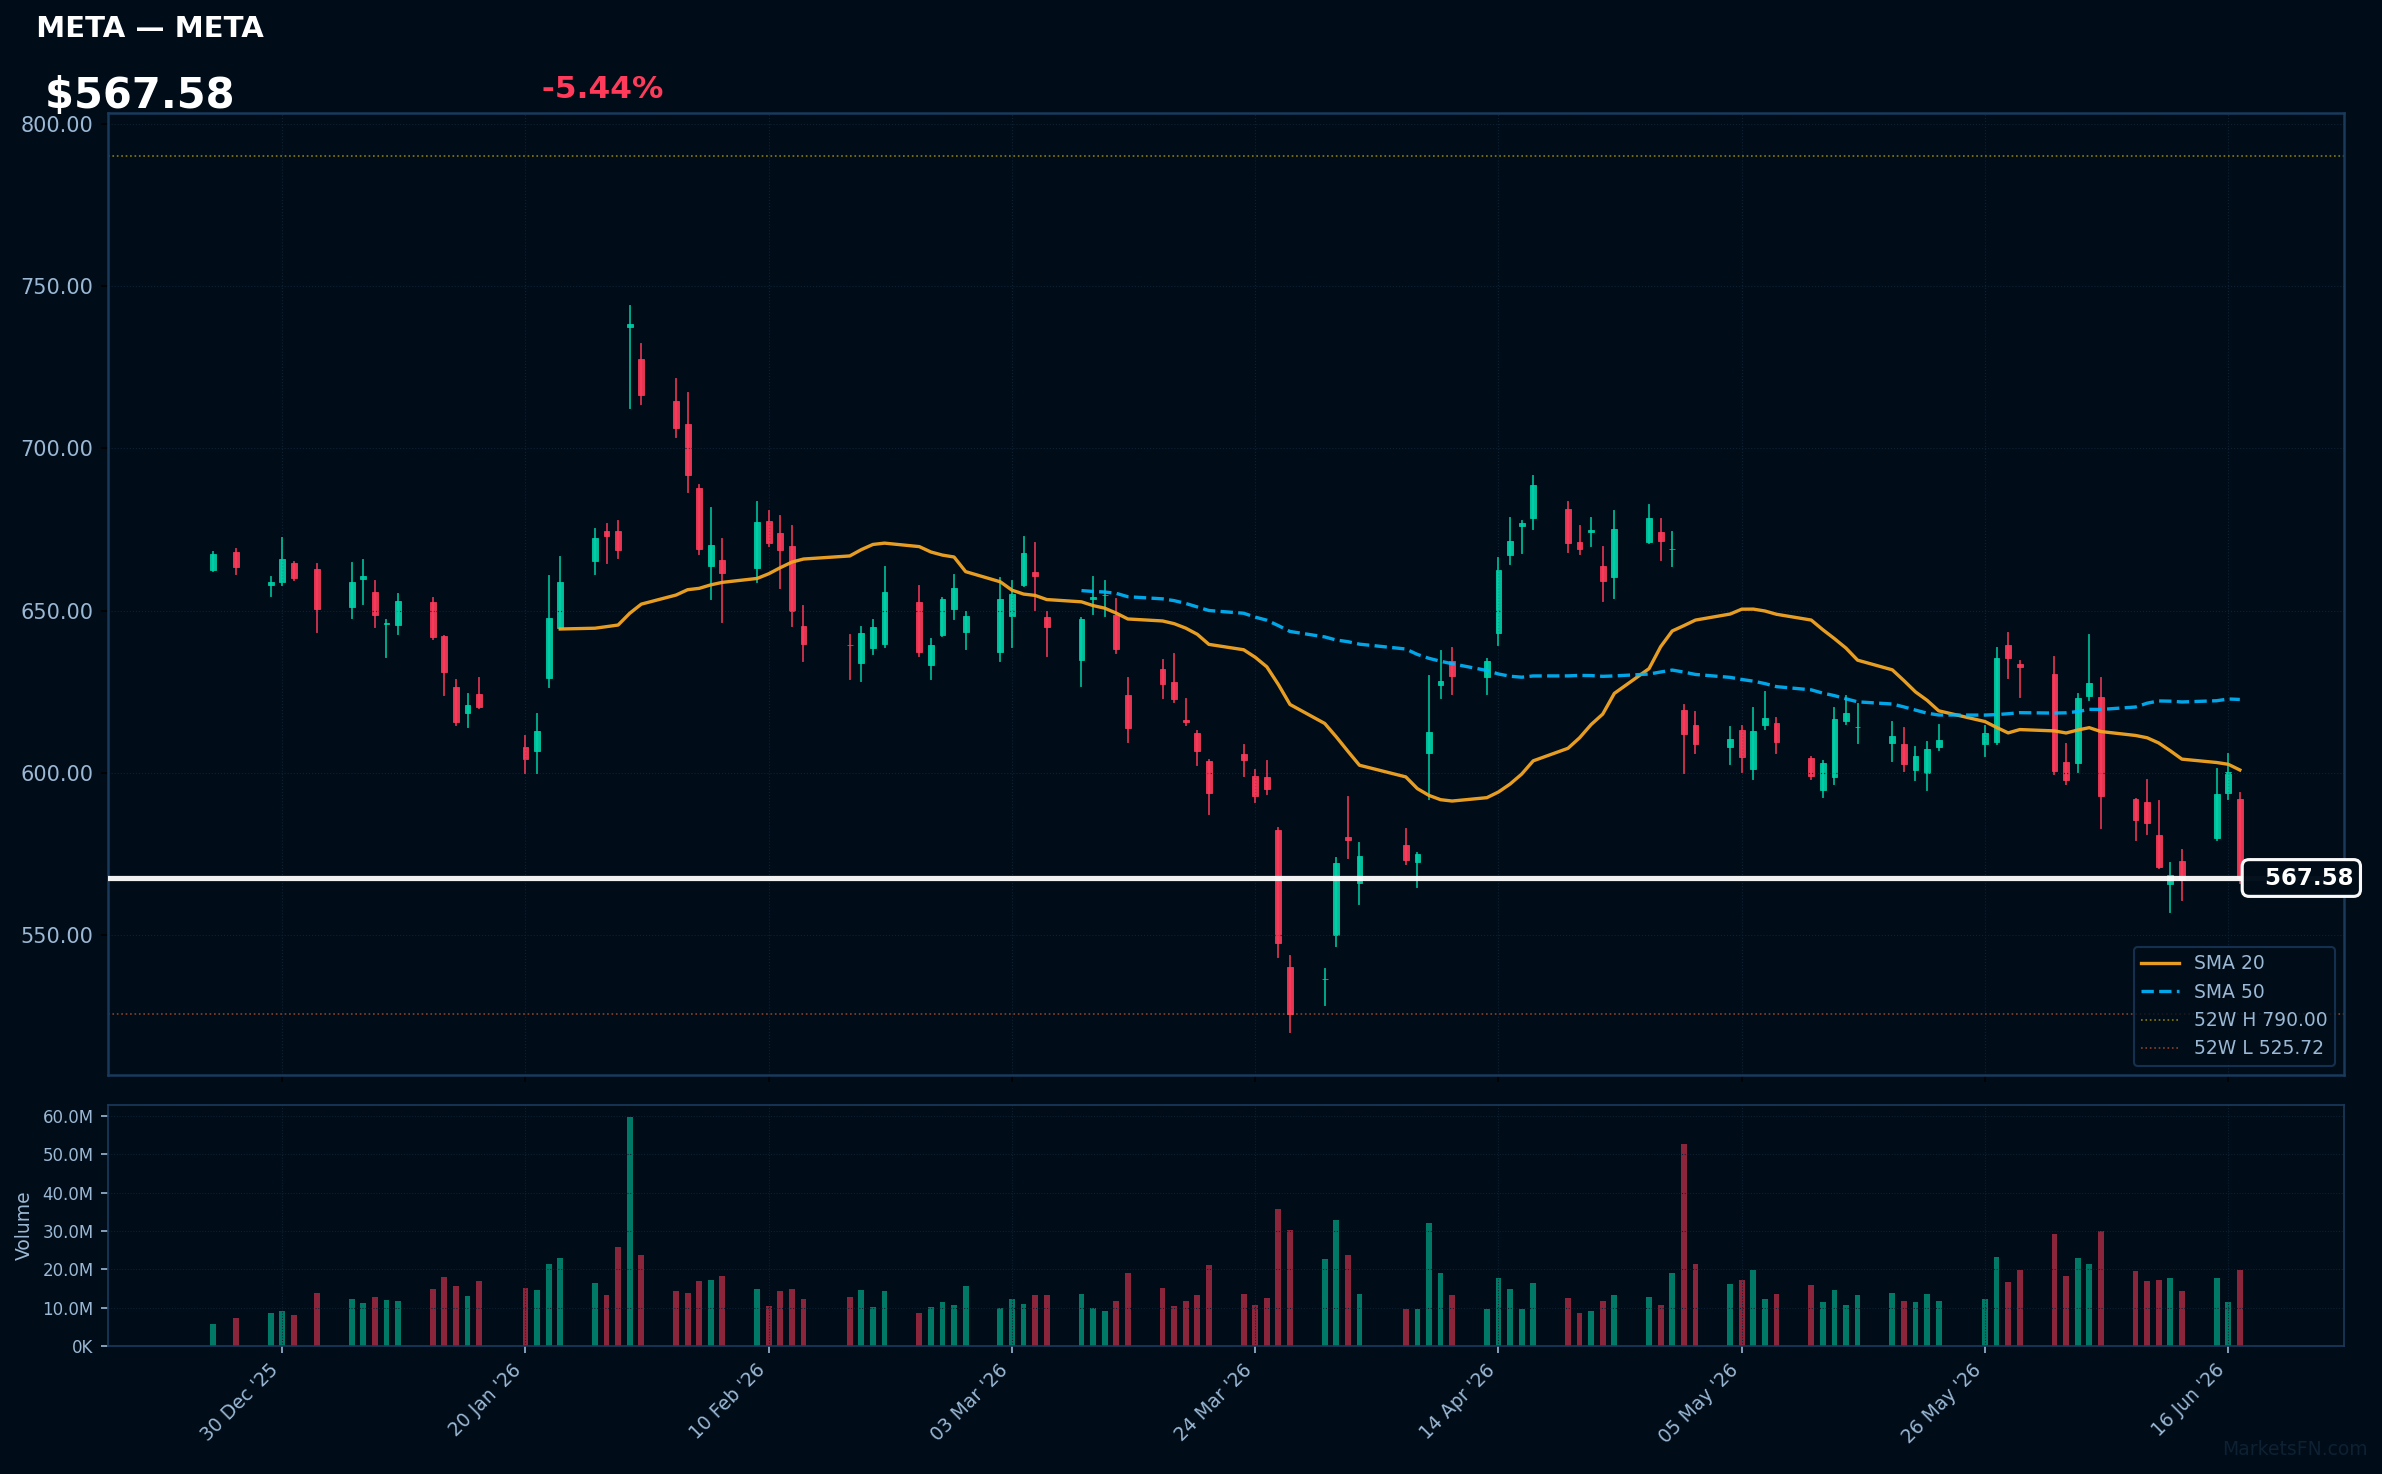Select the 550.00 price axis label
Image resolution: width=2382 pixels, height=1474 pixels.
[57, 936]
